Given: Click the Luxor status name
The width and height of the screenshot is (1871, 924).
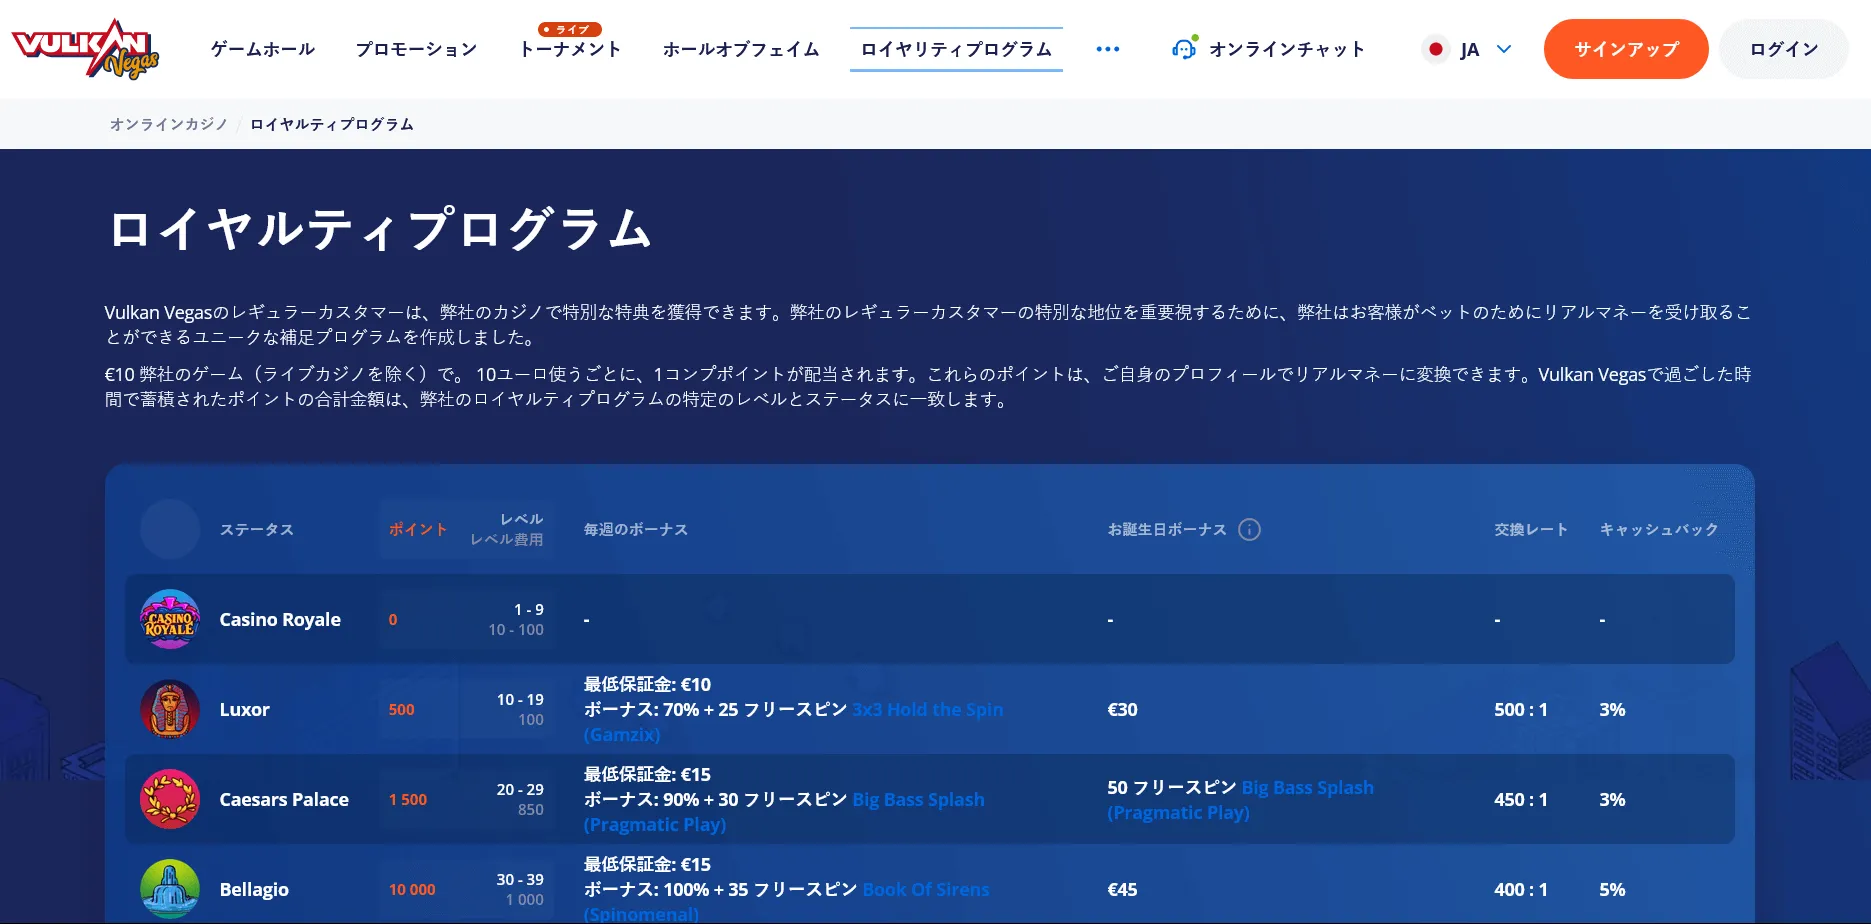Looking at the screenshot, I should point(245,709).
